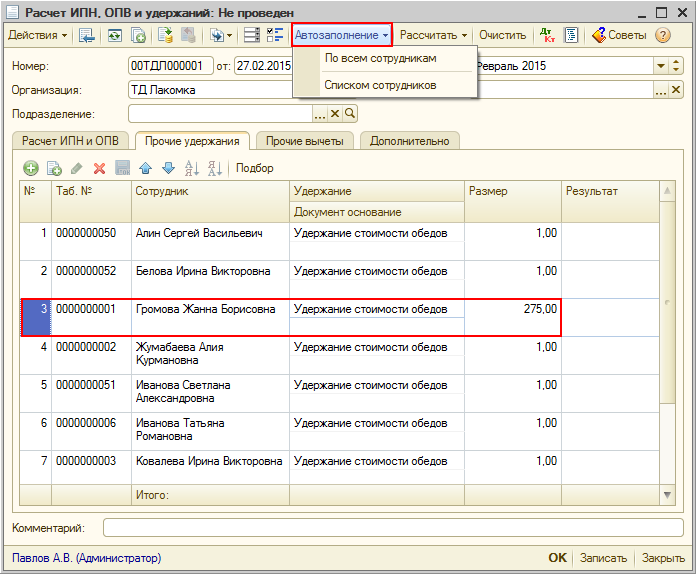Click the green add row icon
Screen dimensions: 696x574
[x=31, y=168]
